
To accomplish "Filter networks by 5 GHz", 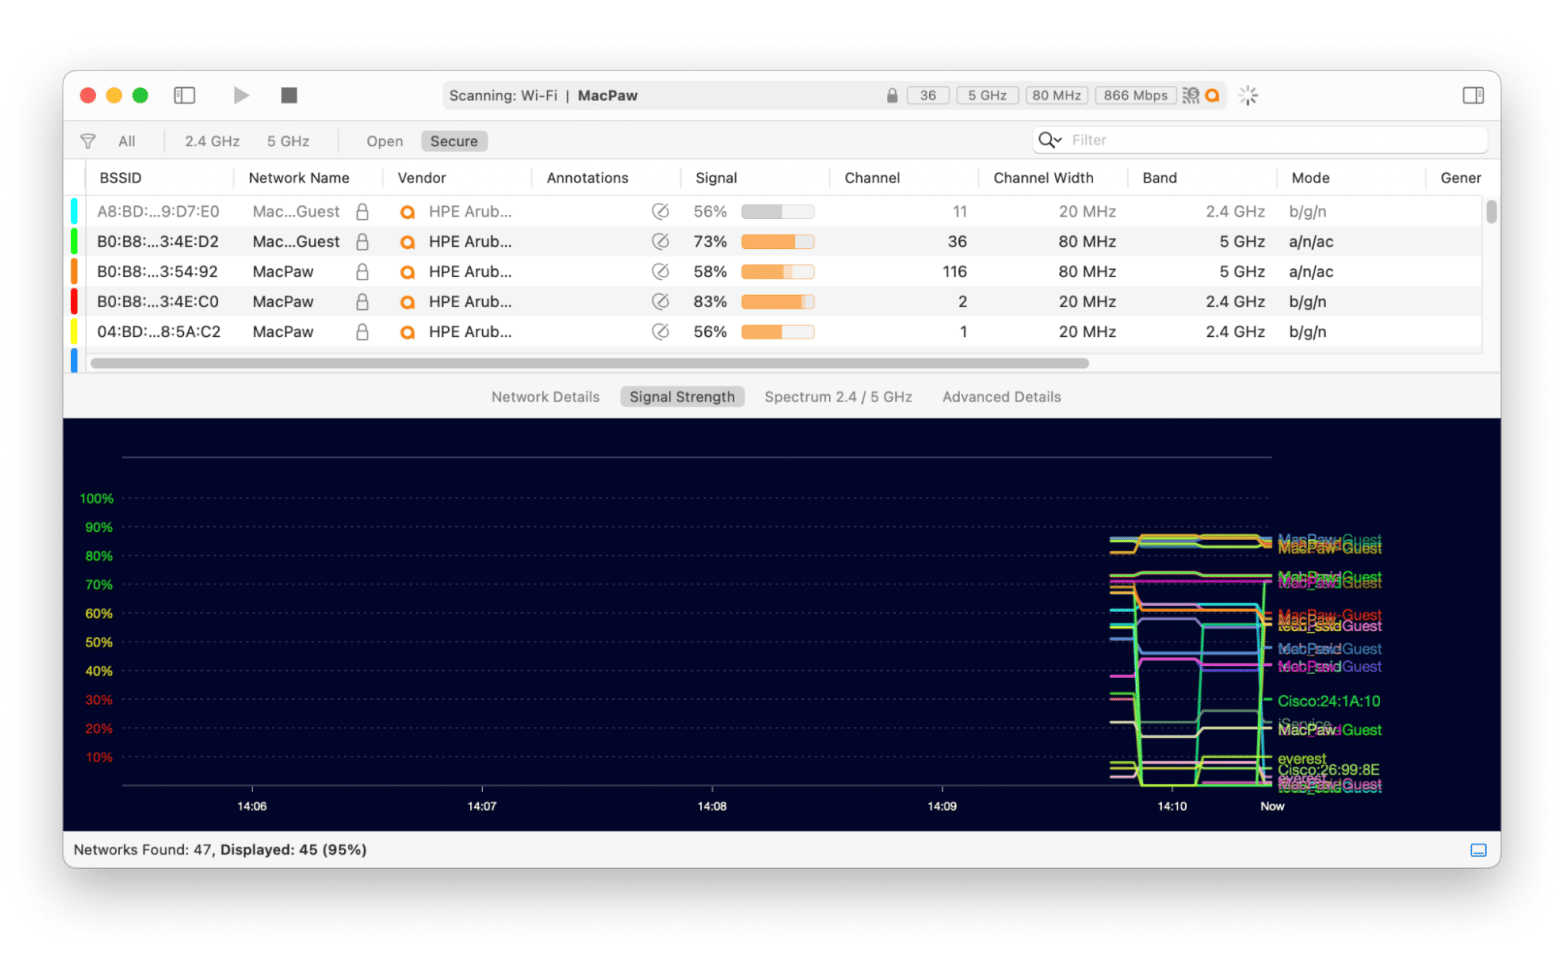I will (x=288, y=141).
